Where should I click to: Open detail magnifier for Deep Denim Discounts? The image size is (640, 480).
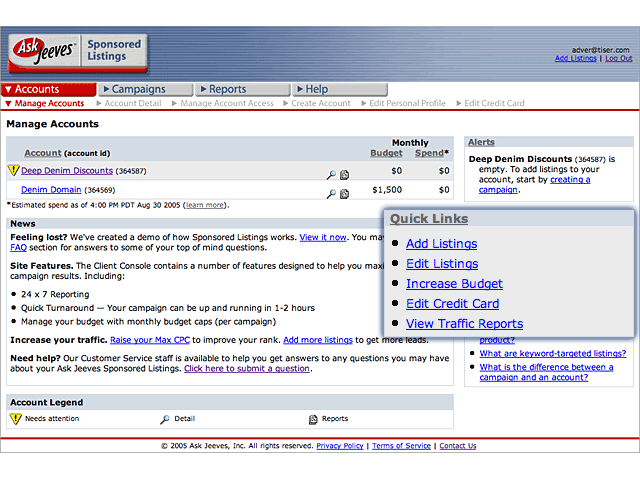click(331, 175)
